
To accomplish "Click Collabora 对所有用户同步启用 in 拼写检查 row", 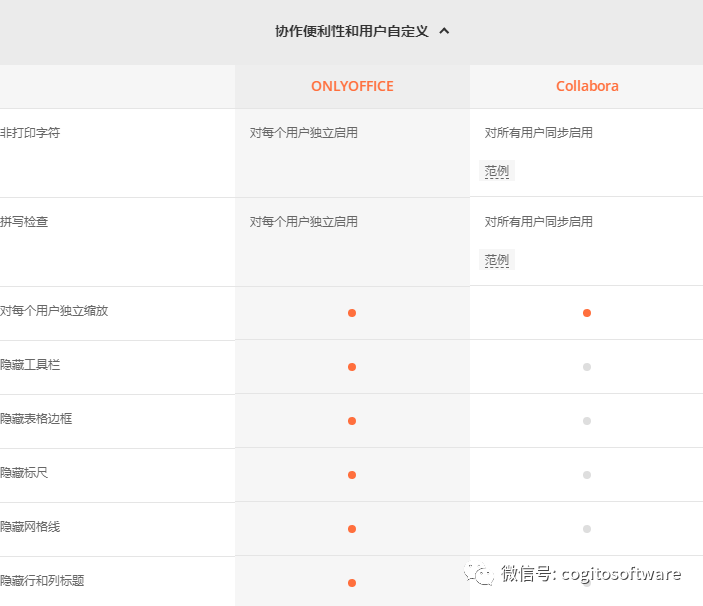I will point(538,222).
